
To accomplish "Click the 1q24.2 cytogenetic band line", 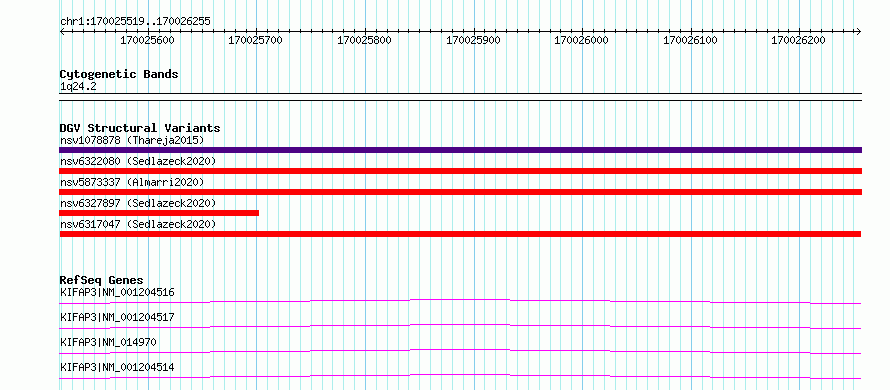I will click(x=460, y=97).
